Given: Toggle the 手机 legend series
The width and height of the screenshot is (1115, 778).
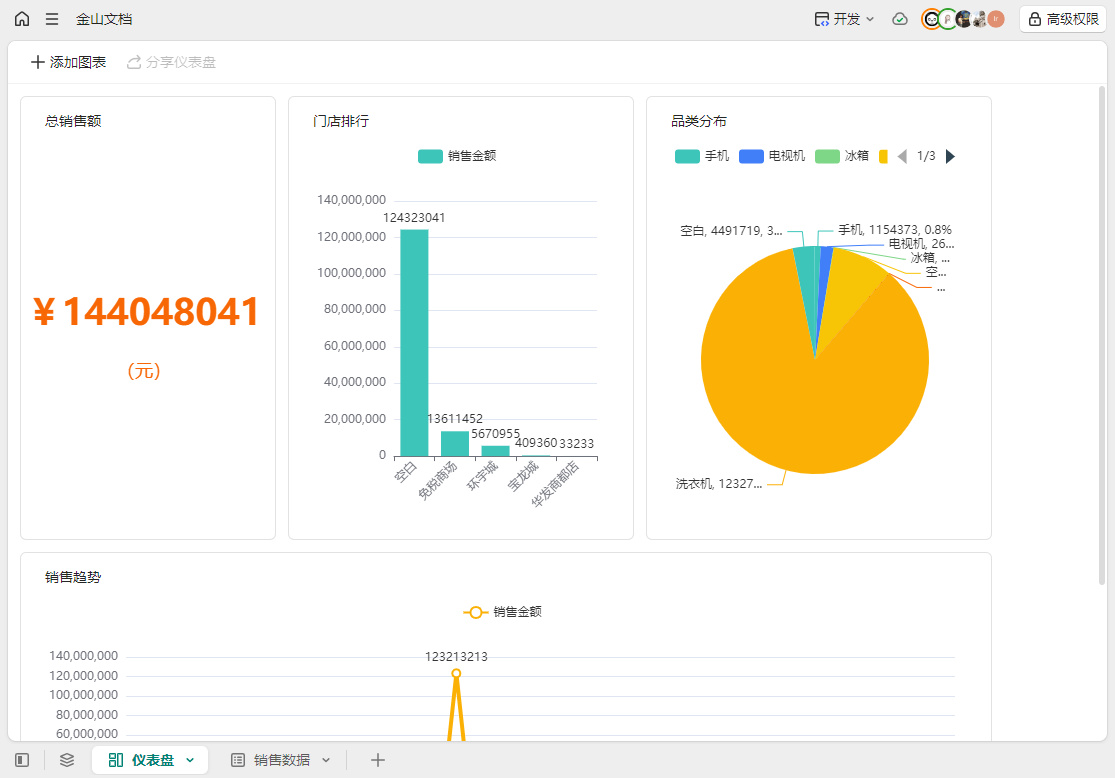Looking at the screenshot, I should click(x=702, y=156).
